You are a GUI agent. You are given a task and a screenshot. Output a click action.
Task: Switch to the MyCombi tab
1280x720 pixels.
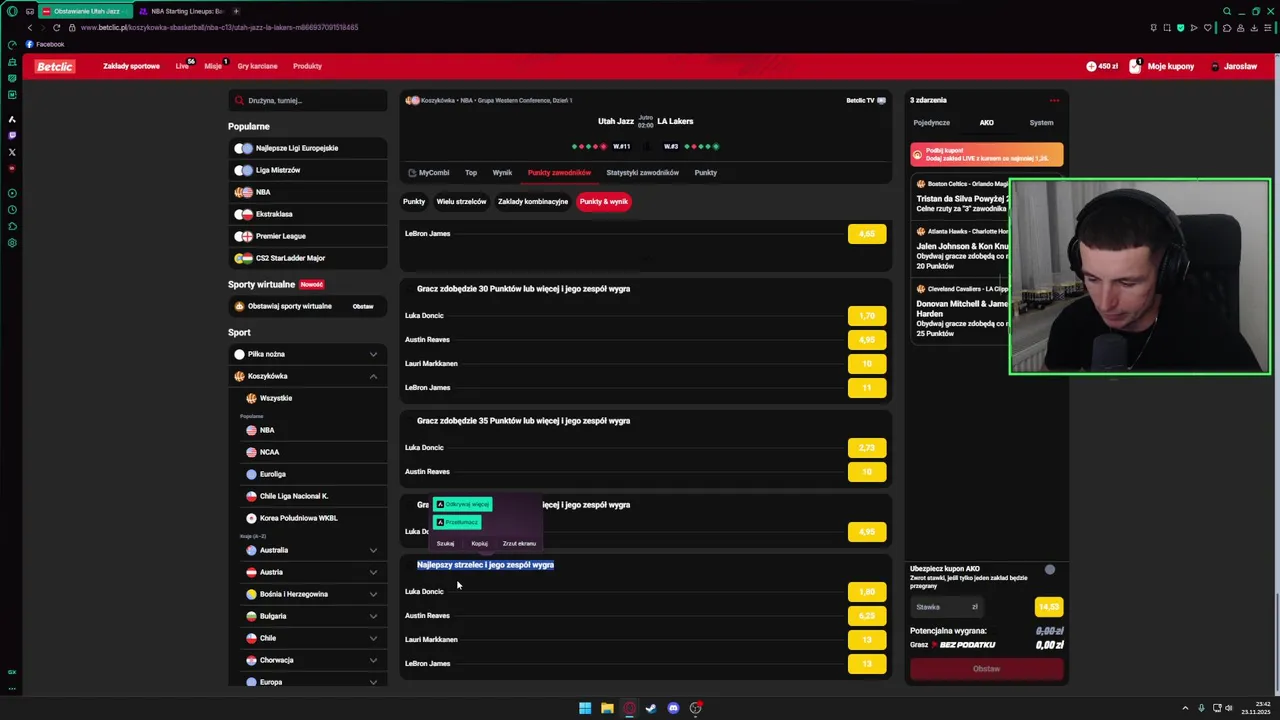pos(429,173)
